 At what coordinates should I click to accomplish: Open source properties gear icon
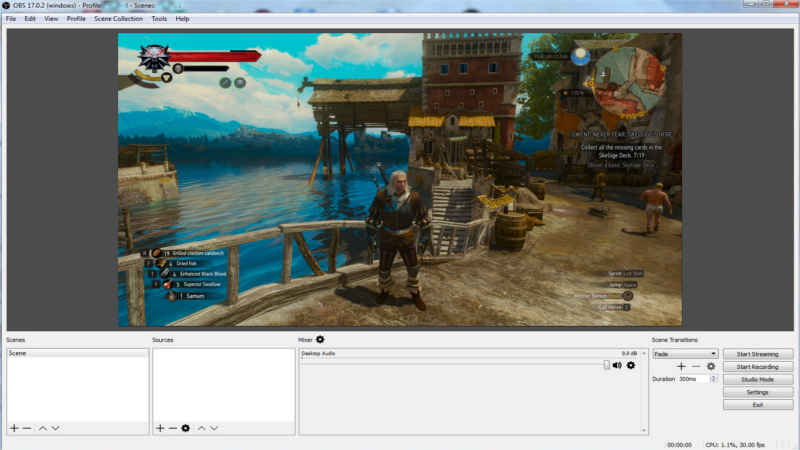click(186, 428)
